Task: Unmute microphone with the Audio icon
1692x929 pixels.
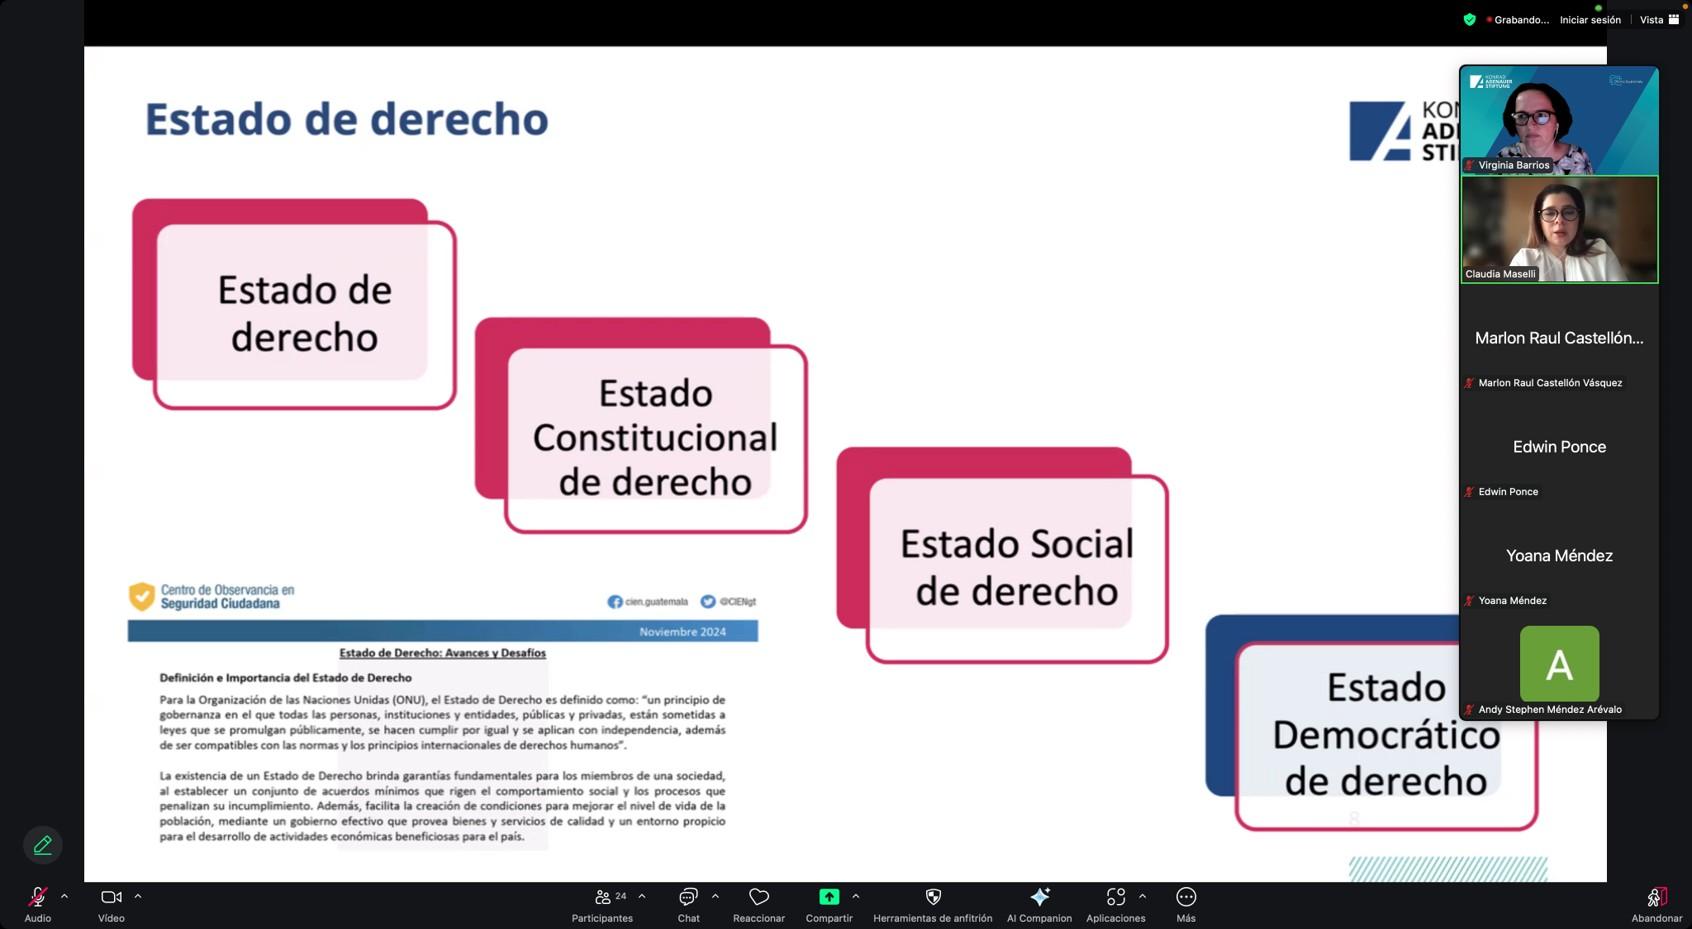Action: [x=37, y=898]
